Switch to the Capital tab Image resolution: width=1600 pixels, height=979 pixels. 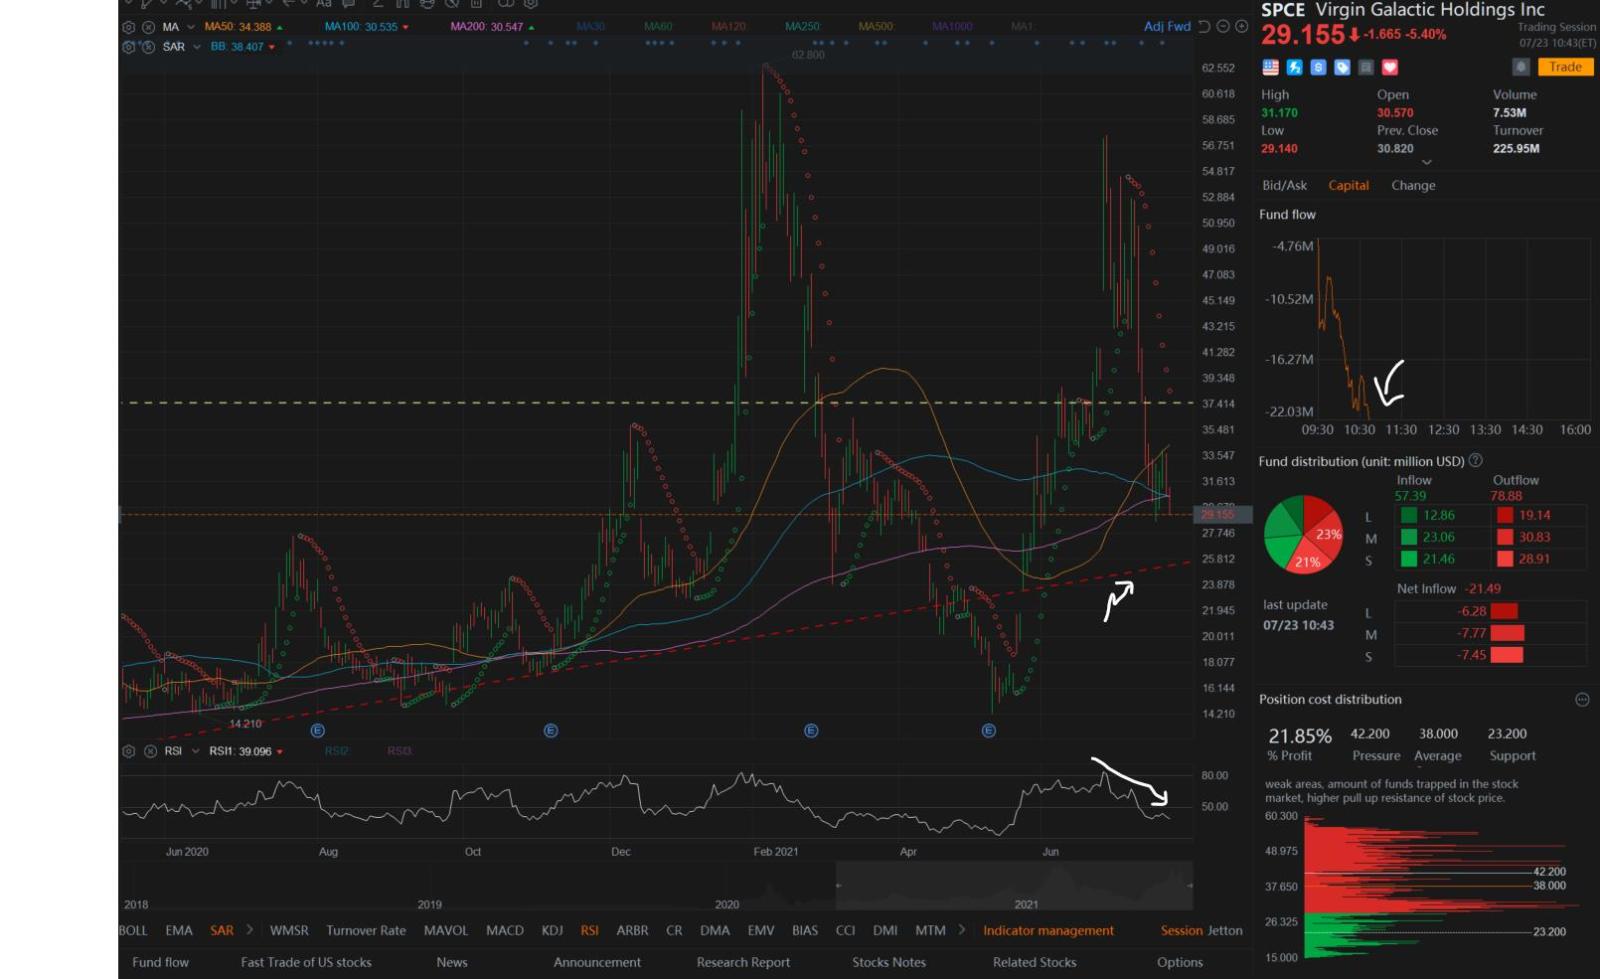[x=1348, y=185]
